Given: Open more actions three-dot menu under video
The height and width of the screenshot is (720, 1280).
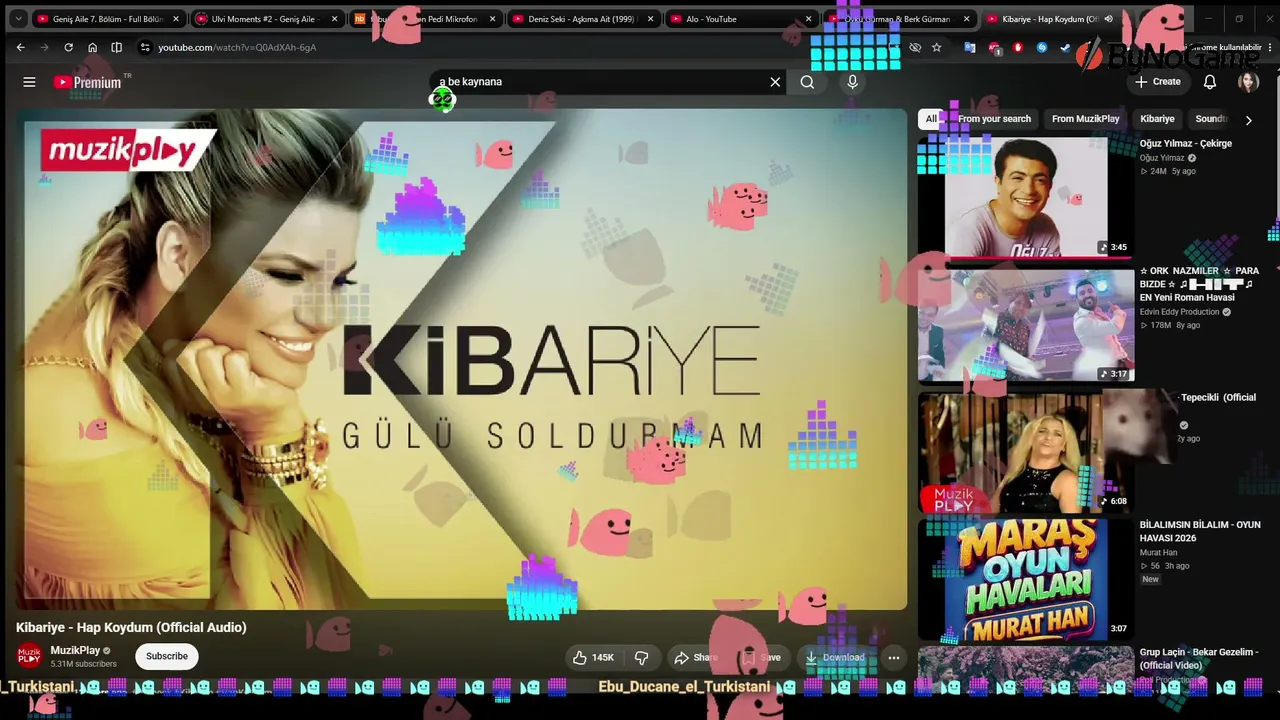Looking at the screenshot, I should pyautogui.click(x=894, y=657).
